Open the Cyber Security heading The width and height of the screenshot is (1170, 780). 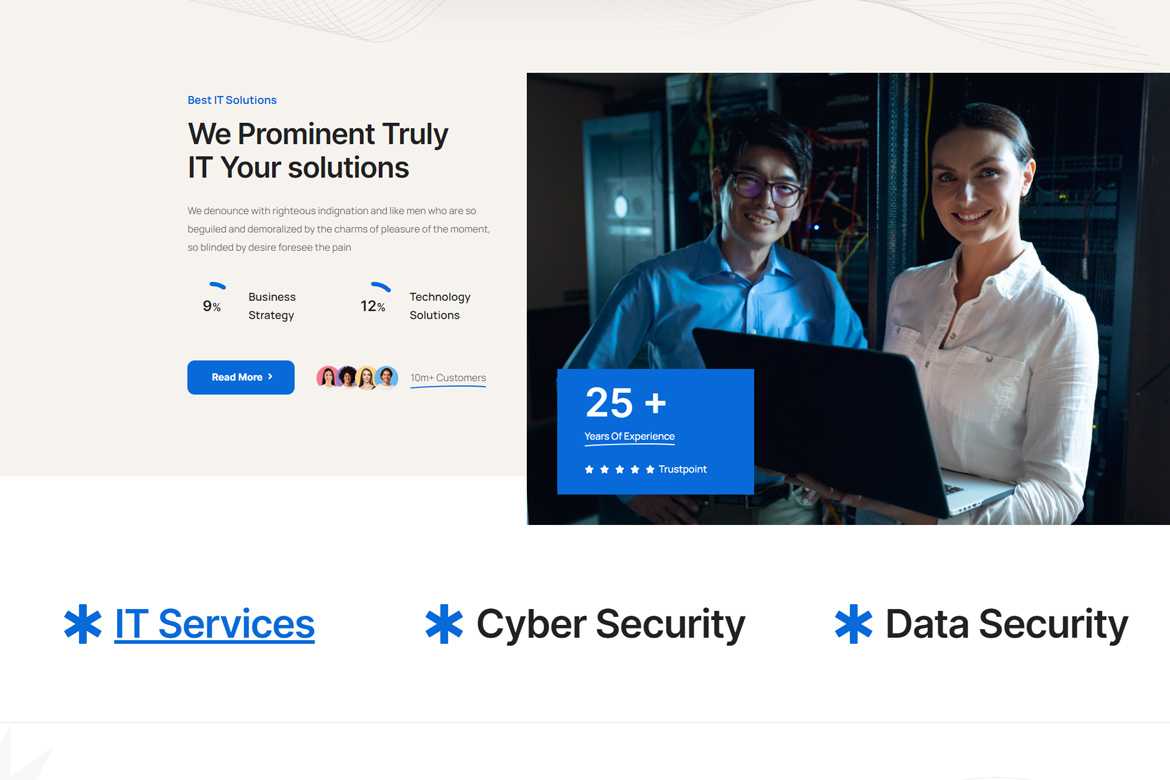pyautogui.click(x=610, y=624)
